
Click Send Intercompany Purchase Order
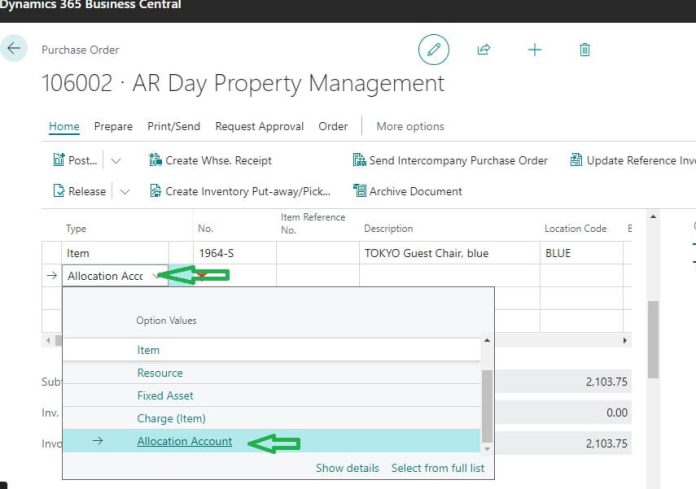tap(450, 160)
